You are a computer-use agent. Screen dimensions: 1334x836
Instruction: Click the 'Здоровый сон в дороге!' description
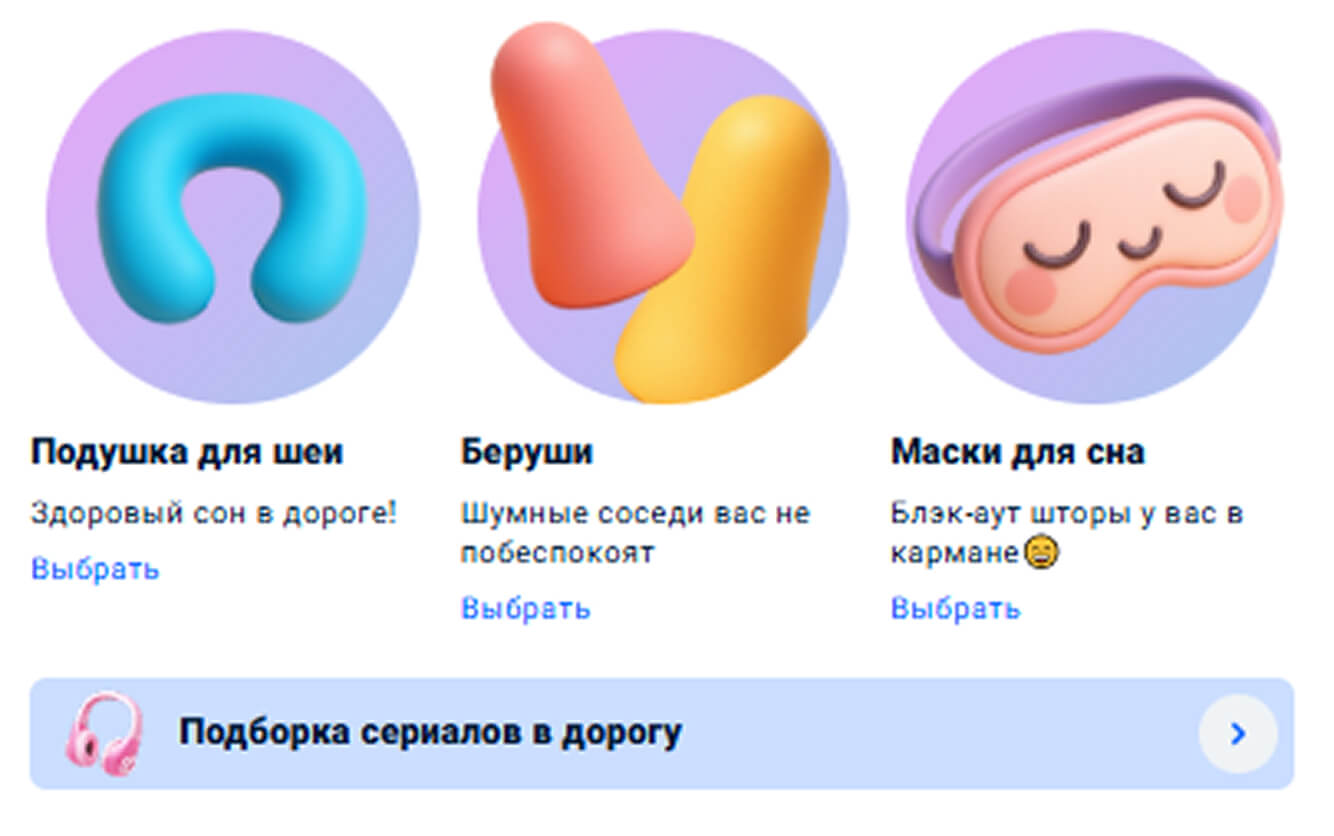point(214,514)
